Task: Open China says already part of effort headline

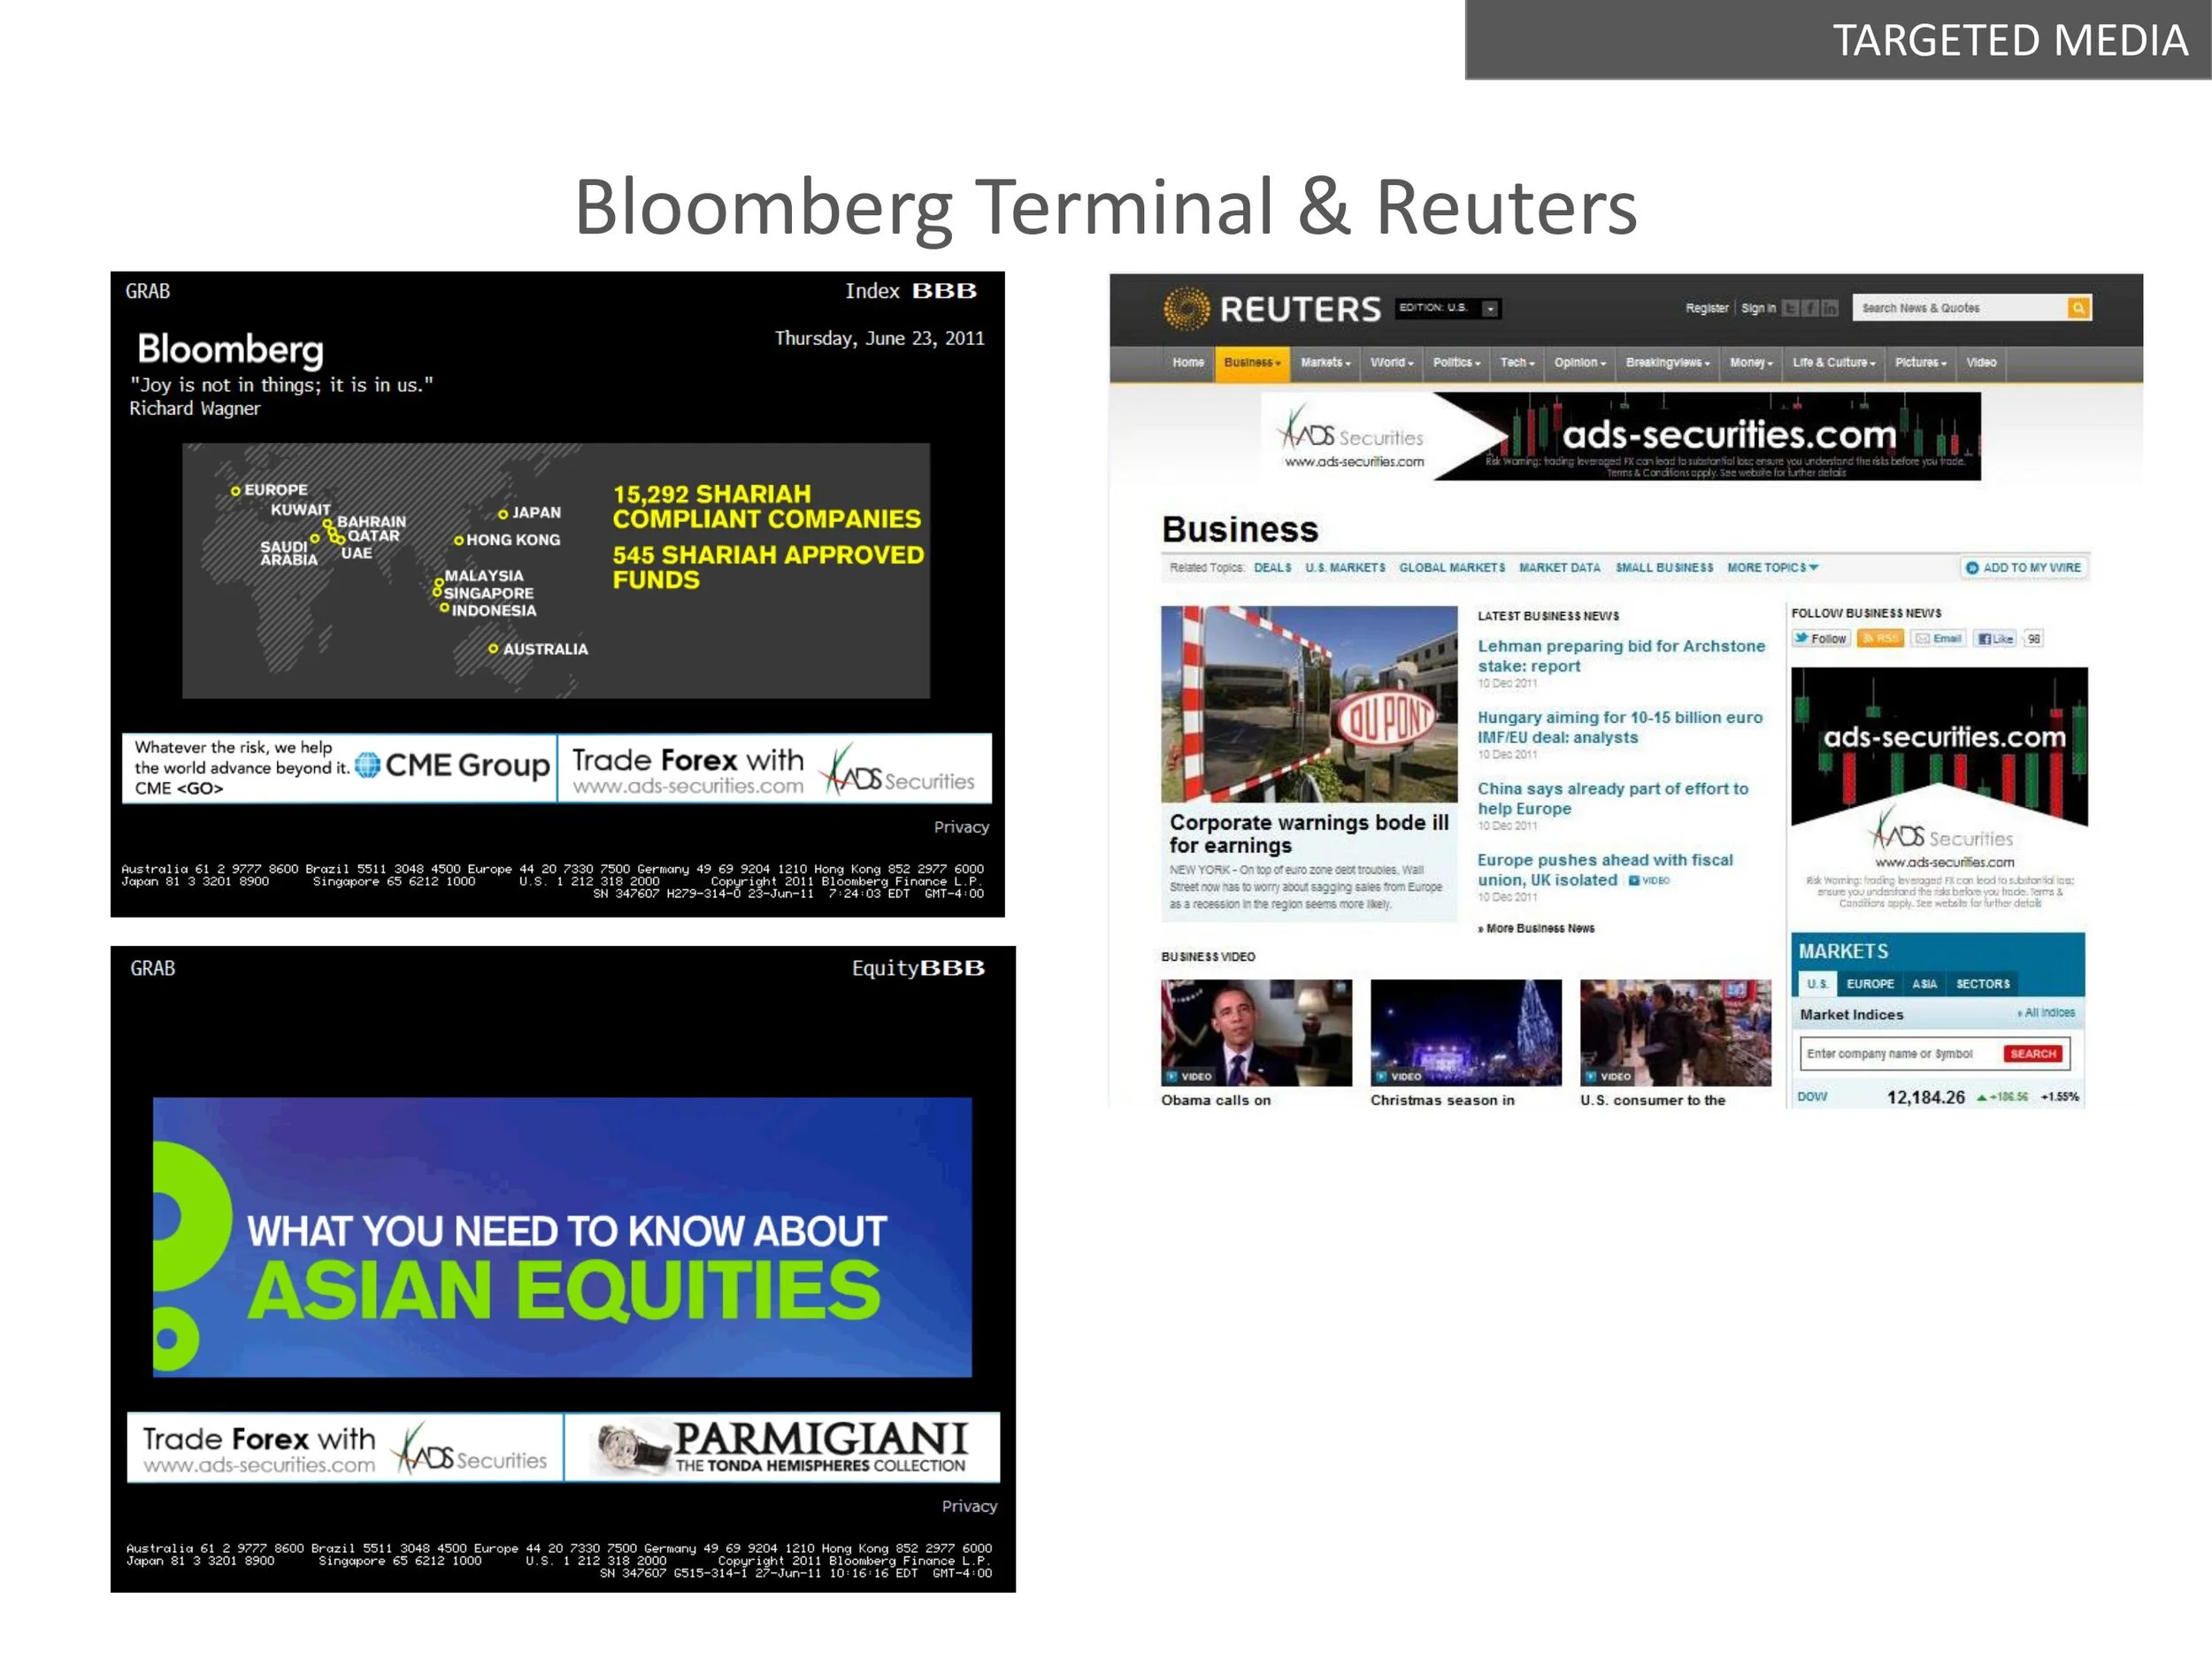Action: (x=1613, y=799)
